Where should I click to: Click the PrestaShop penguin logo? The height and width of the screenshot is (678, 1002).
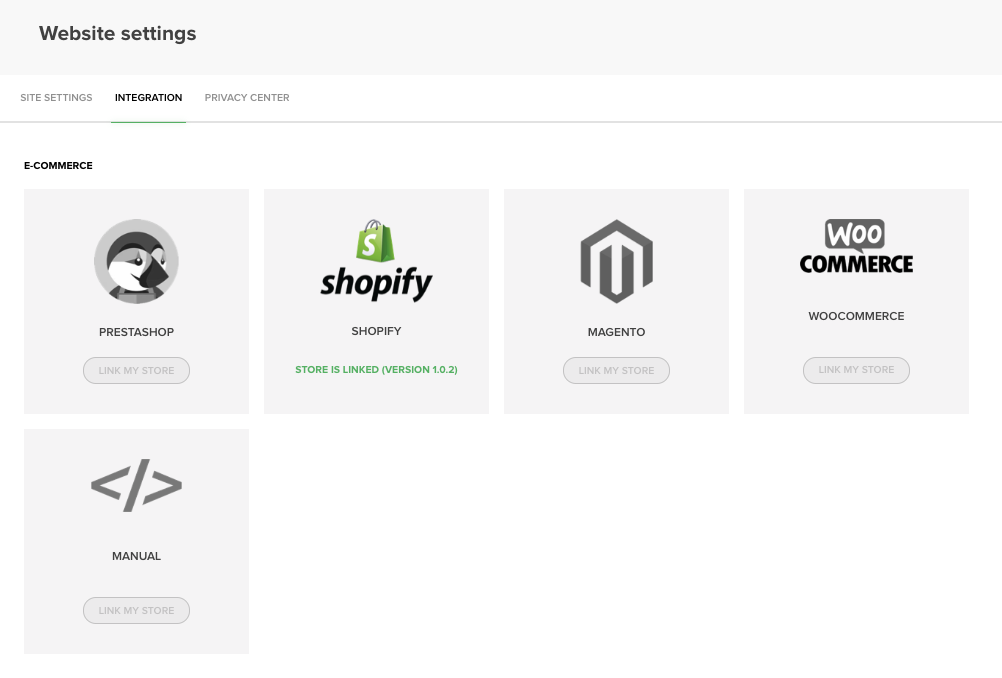point(136,261)
